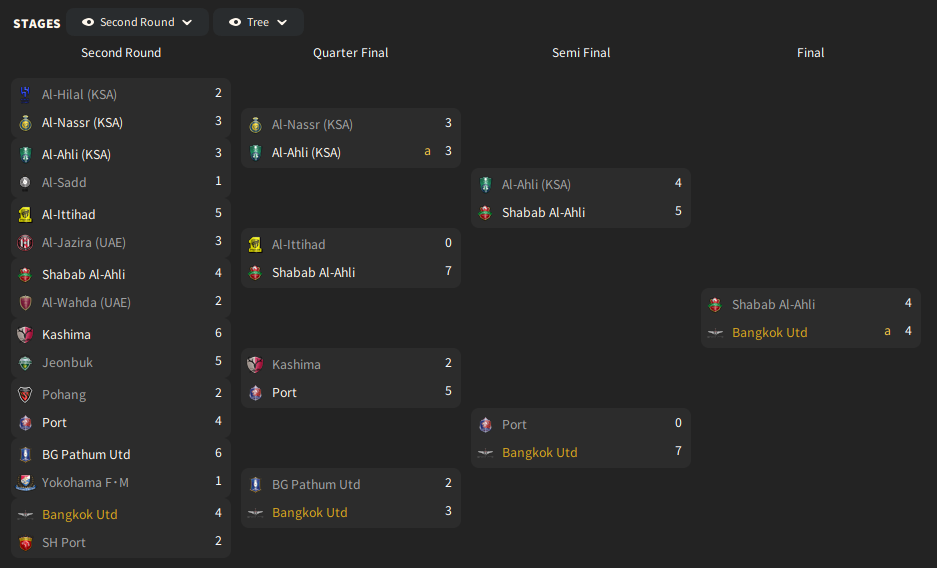
Task: Click the Al-Hilal club crest icon
Action: (x=25, y=94)
